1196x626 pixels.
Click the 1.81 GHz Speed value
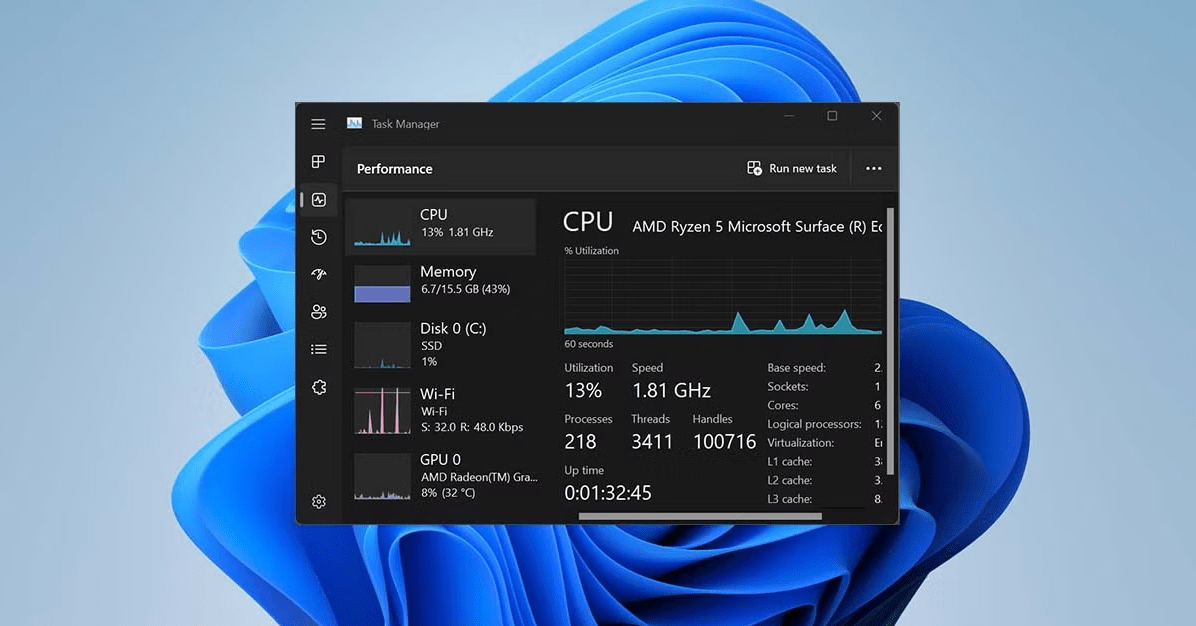(x=671, y=390)
